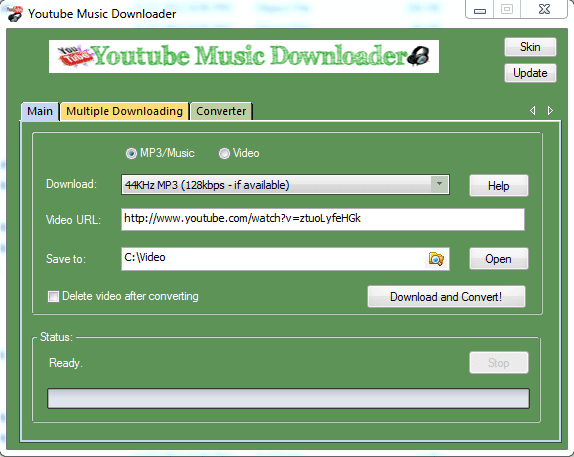Click the Update button
574x457 pixels.
(530, 73)
